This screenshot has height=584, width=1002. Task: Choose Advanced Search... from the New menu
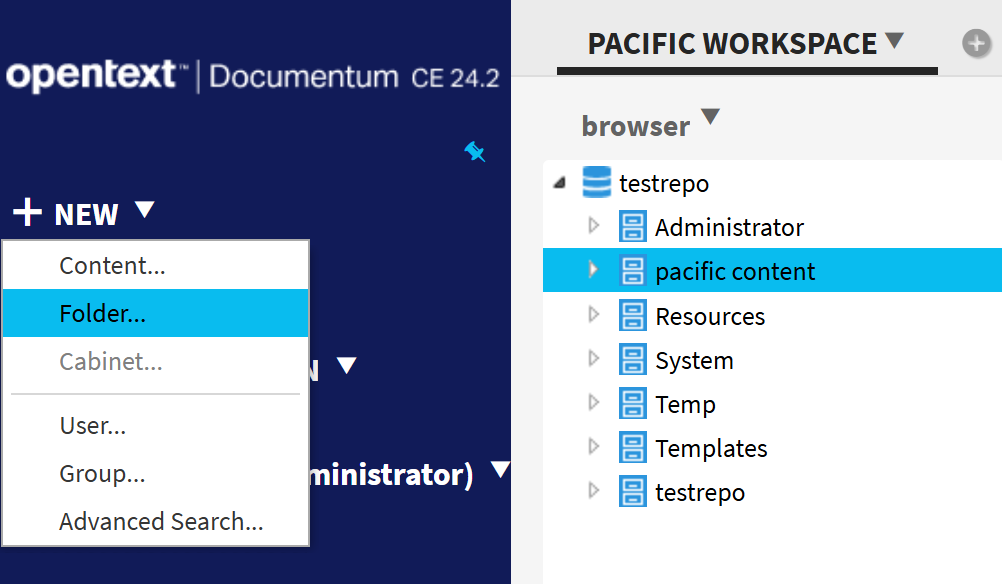[156, 521]
